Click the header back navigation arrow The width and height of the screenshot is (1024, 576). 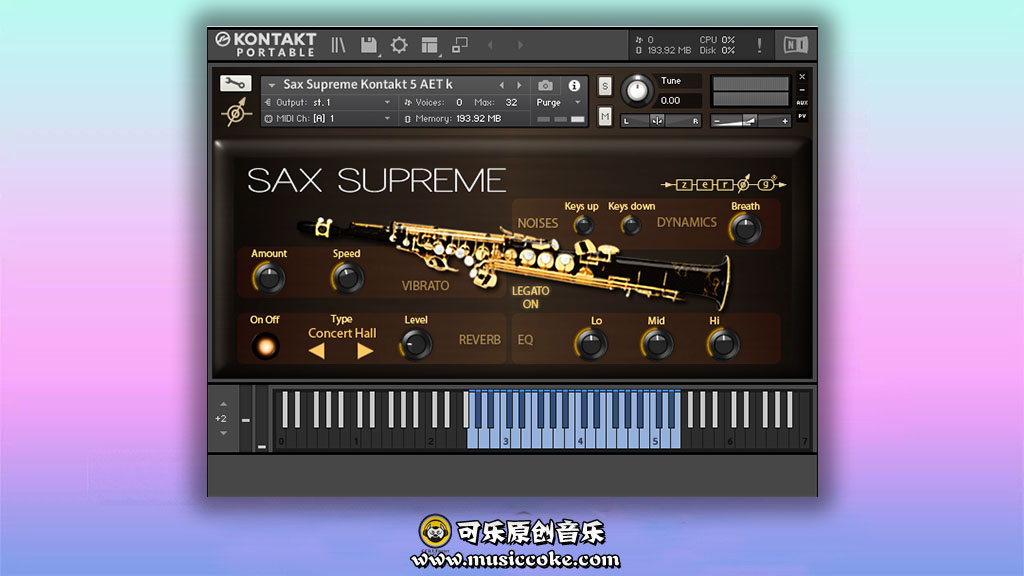pos(490,45)
